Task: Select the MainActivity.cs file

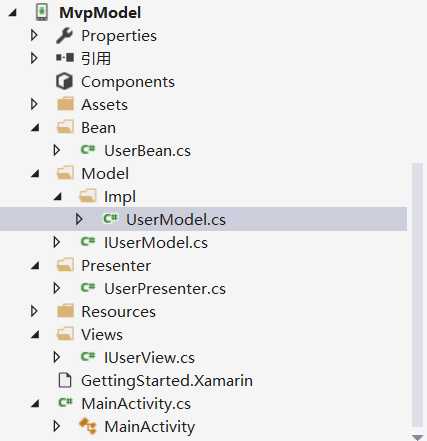Action: point(136,404)
